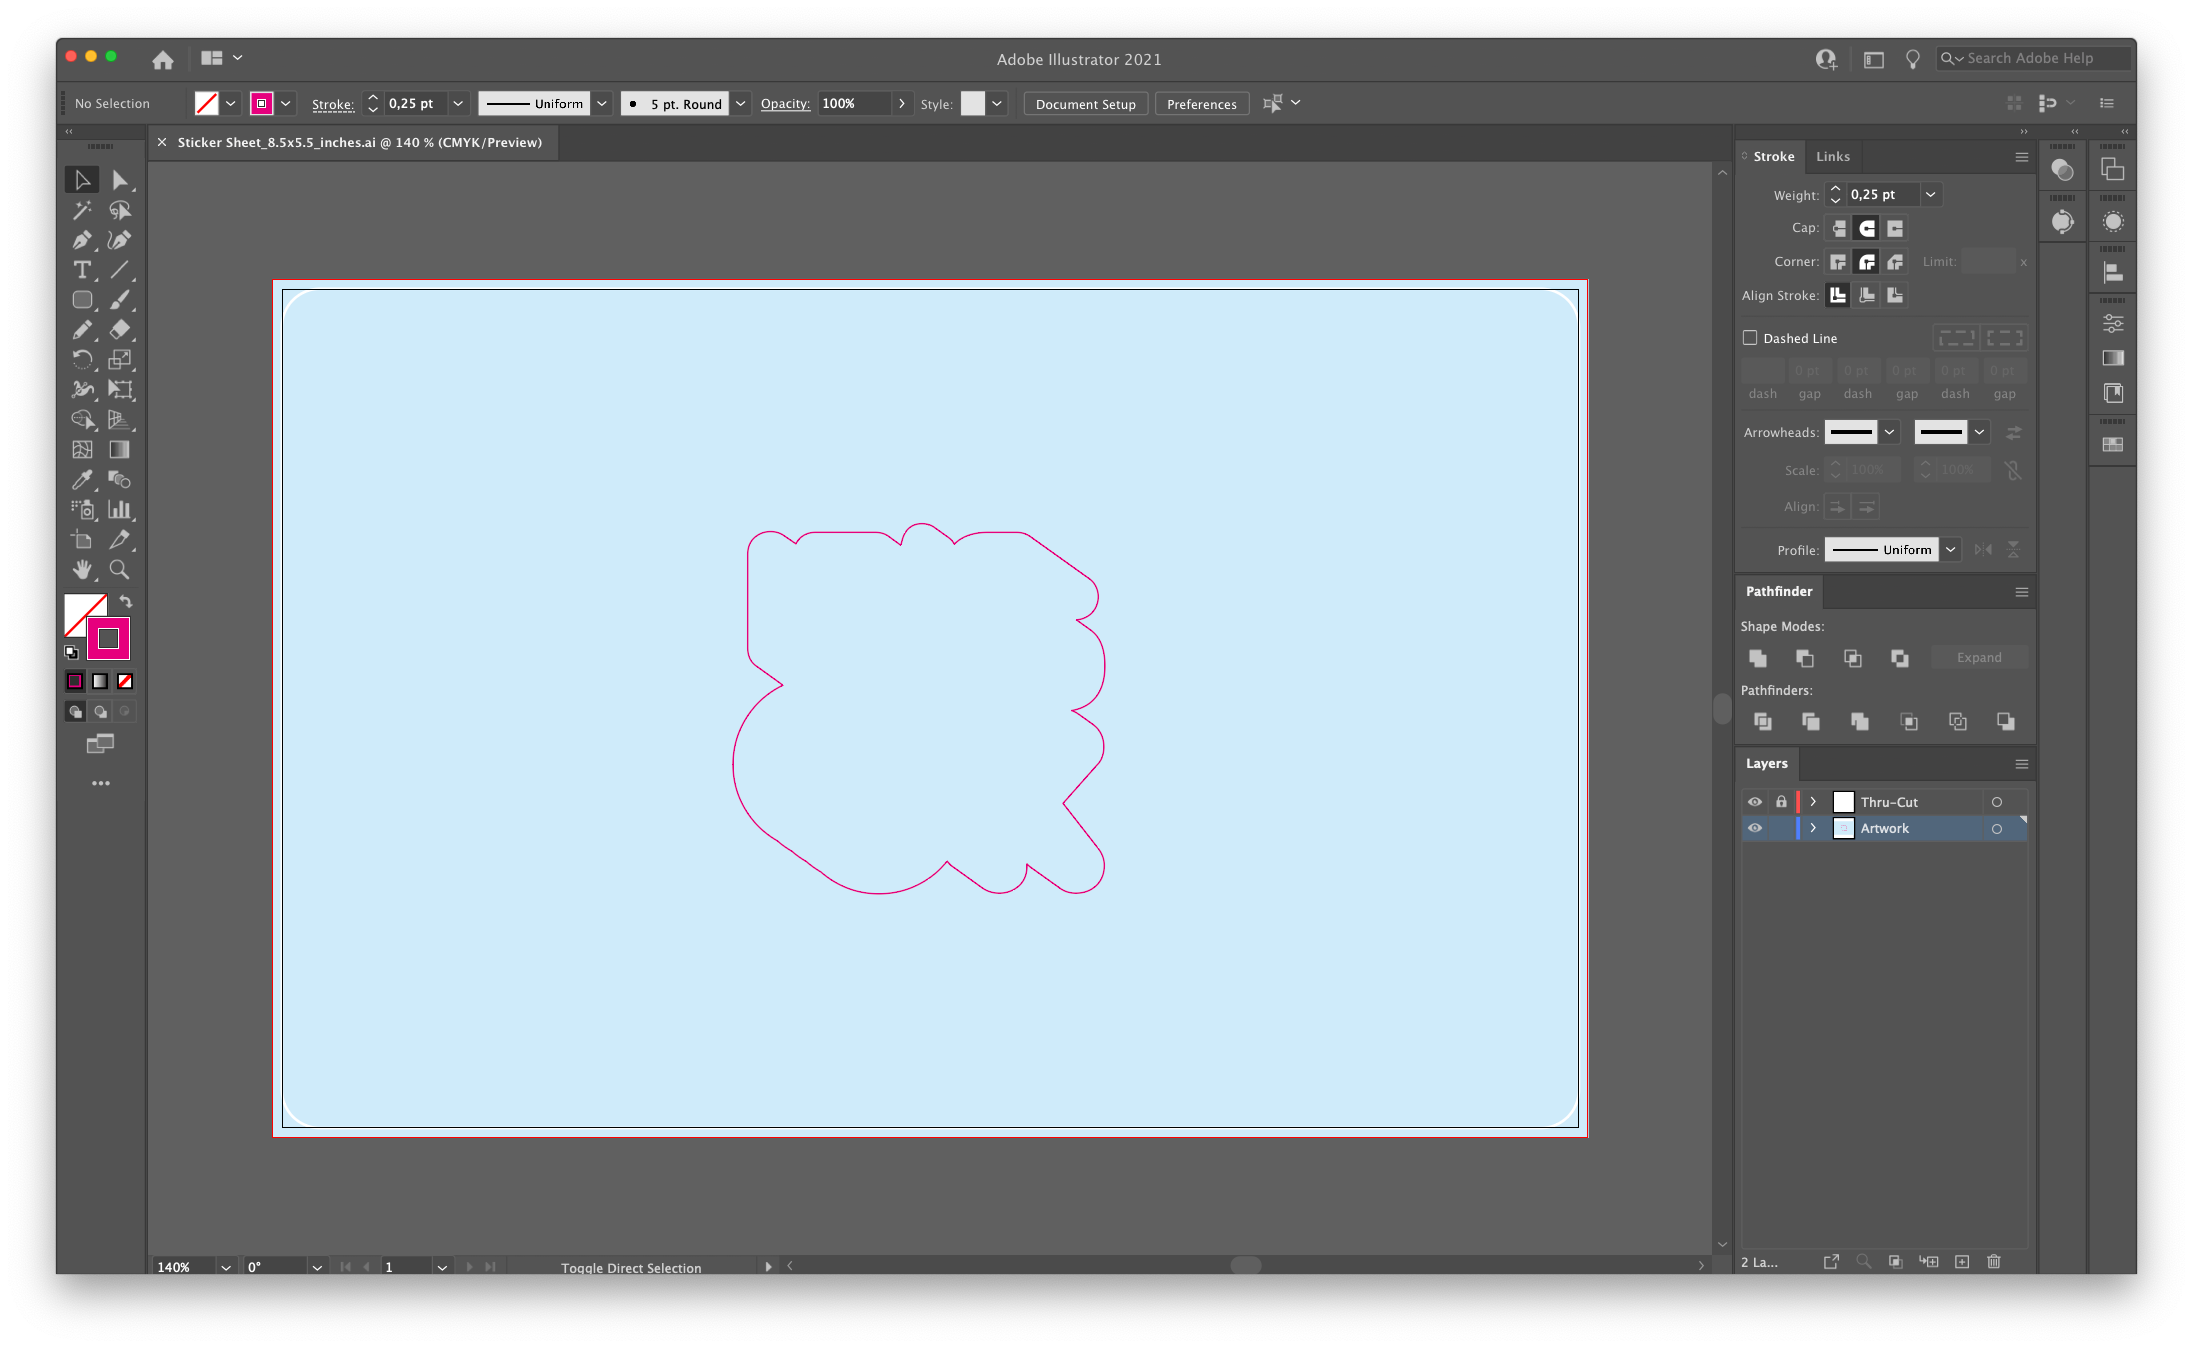Hide the Thru-Cut layer visibility
The width and height of the screenshot is (2193, 1348).
pos(1755,802)
